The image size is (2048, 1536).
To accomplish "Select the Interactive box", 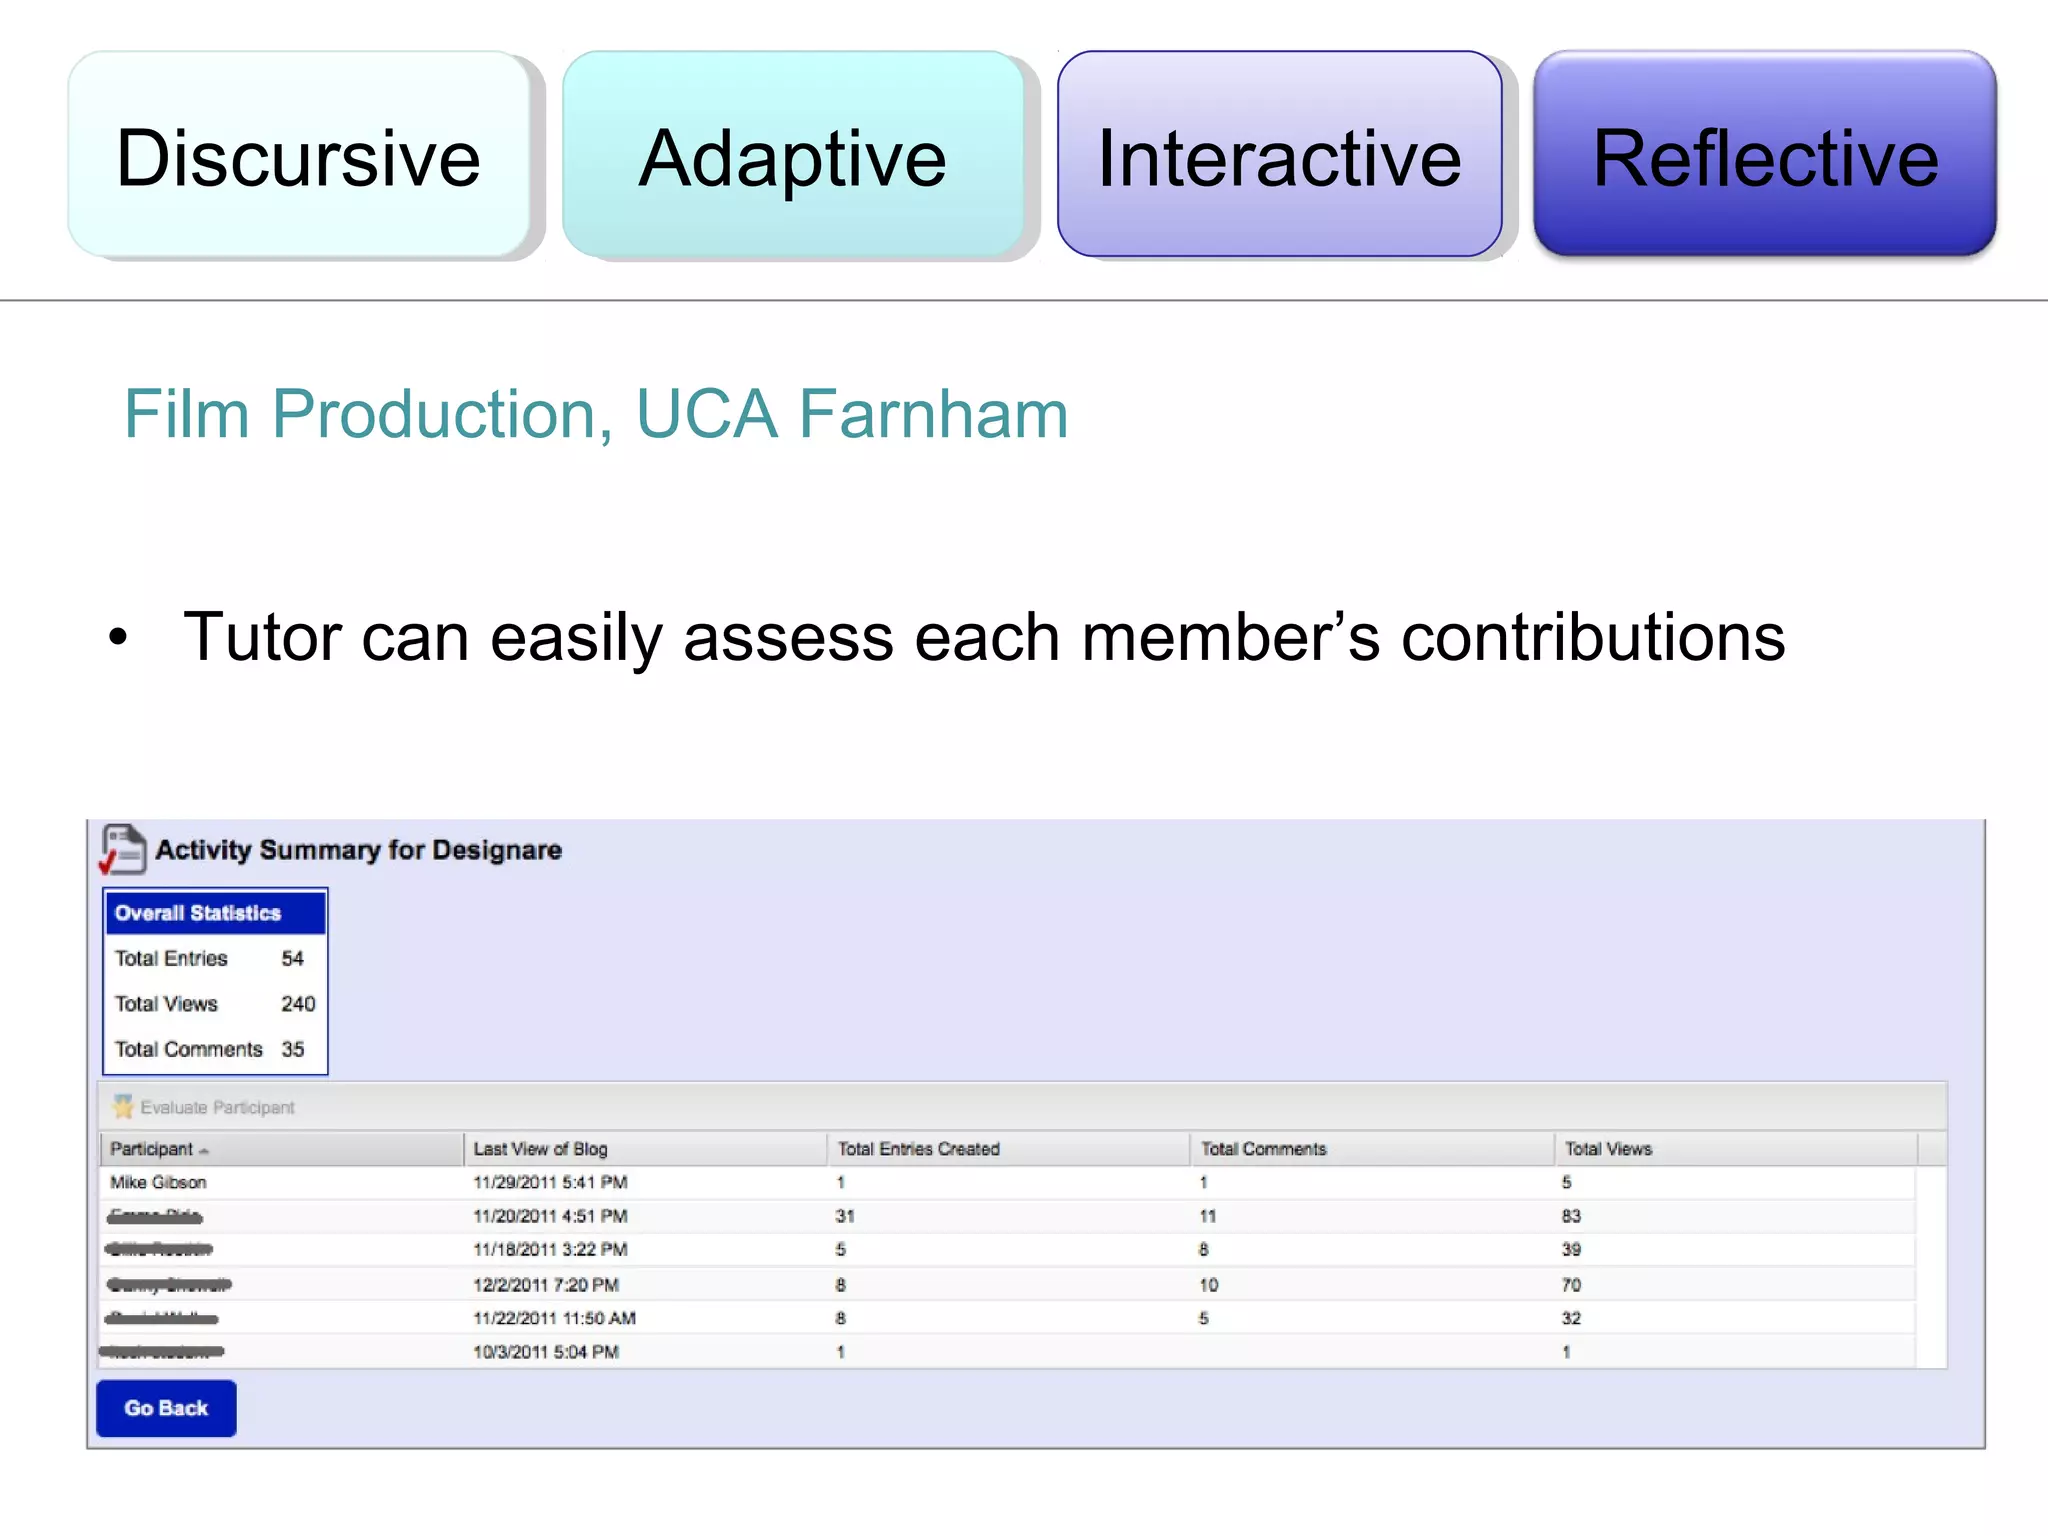I will tap(1279, 154).
